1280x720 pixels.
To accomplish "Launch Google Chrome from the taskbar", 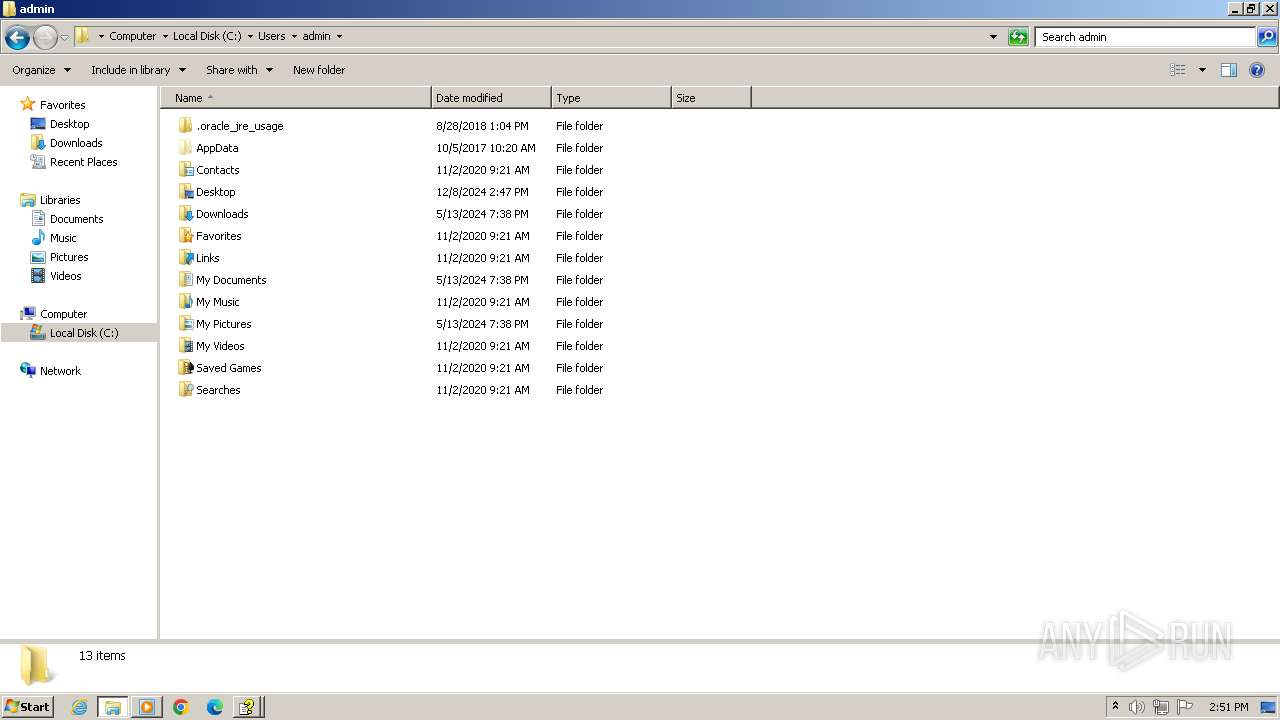I will pyautogui.click(x=181, y=707).
